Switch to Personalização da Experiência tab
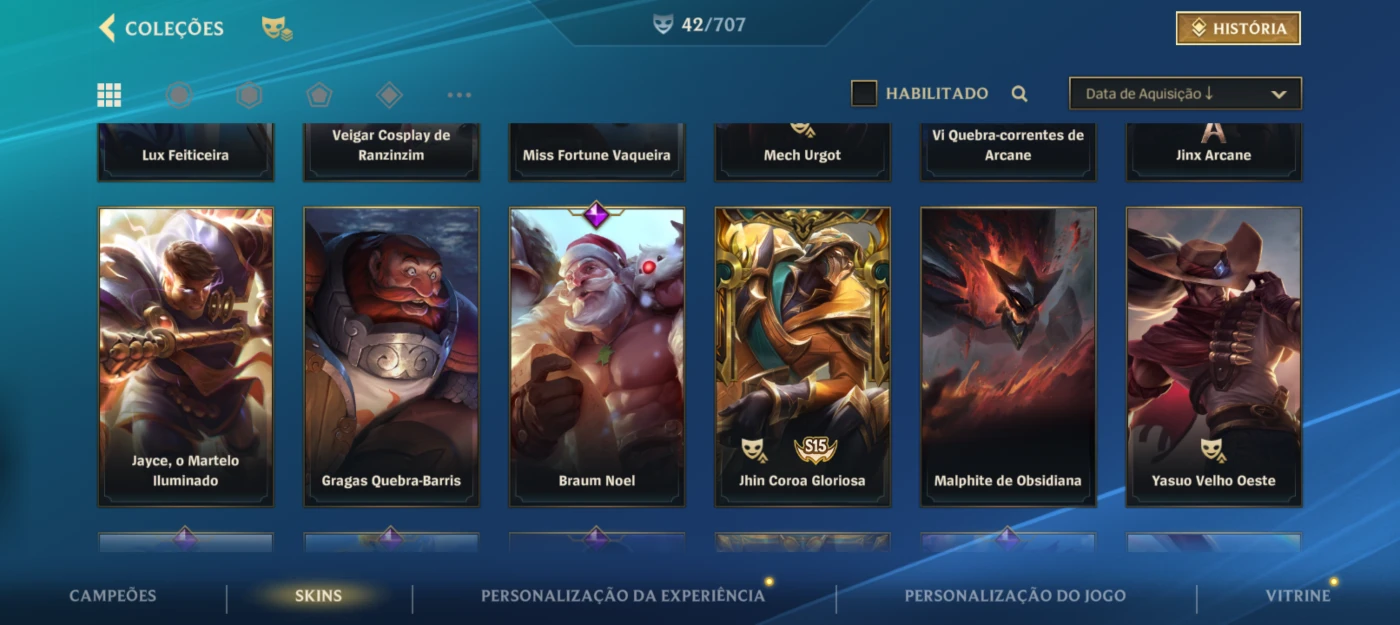Image resolution: width=1400 pixels, height=625 pixels. point(623,596)
